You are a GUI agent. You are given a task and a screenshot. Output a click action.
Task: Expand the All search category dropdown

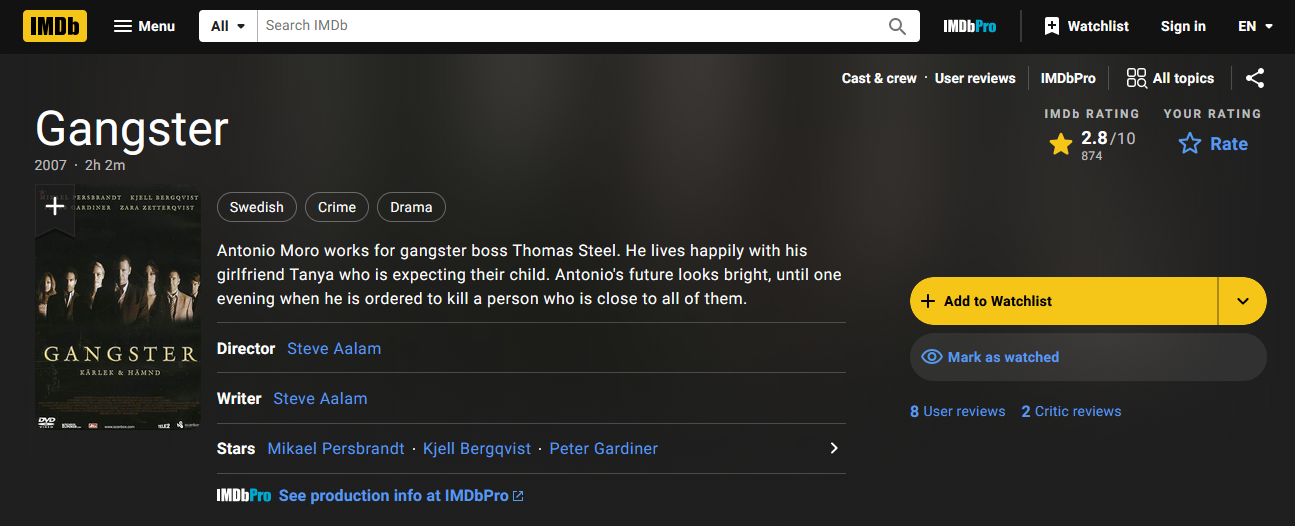[x=228, y=26]
